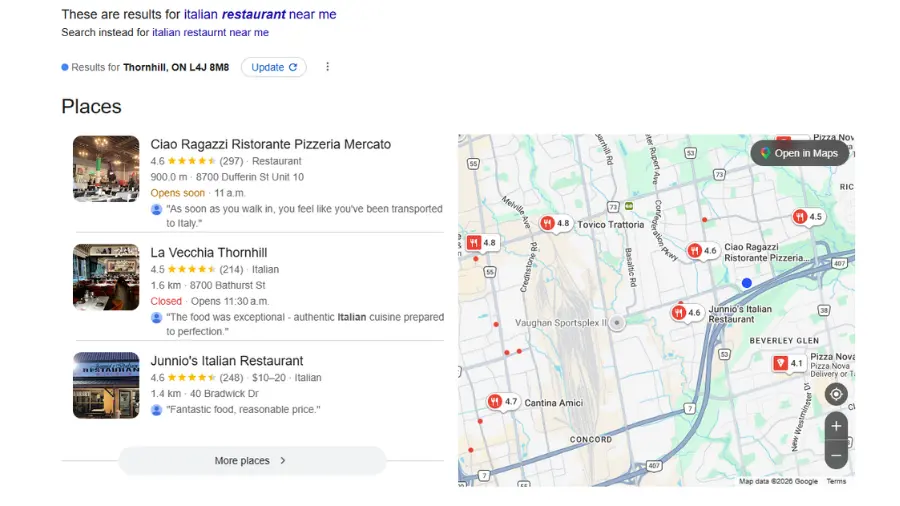Zoom out on the map
The image size is (900, 506).
pyautogui.click(x=836, y=455)
